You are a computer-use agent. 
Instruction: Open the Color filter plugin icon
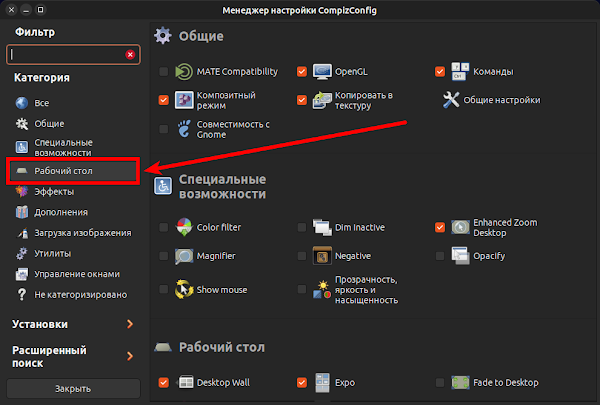tap(184, 227)
